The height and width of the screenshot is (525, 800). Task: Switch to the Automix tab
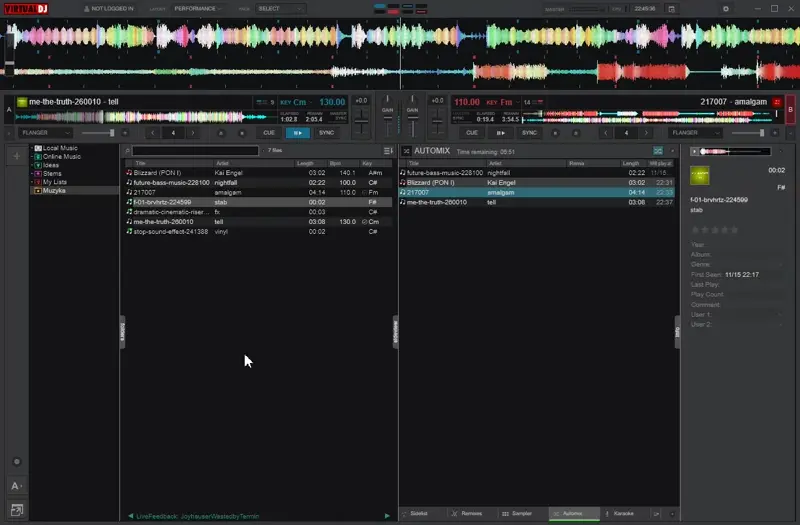coord(574,514)
